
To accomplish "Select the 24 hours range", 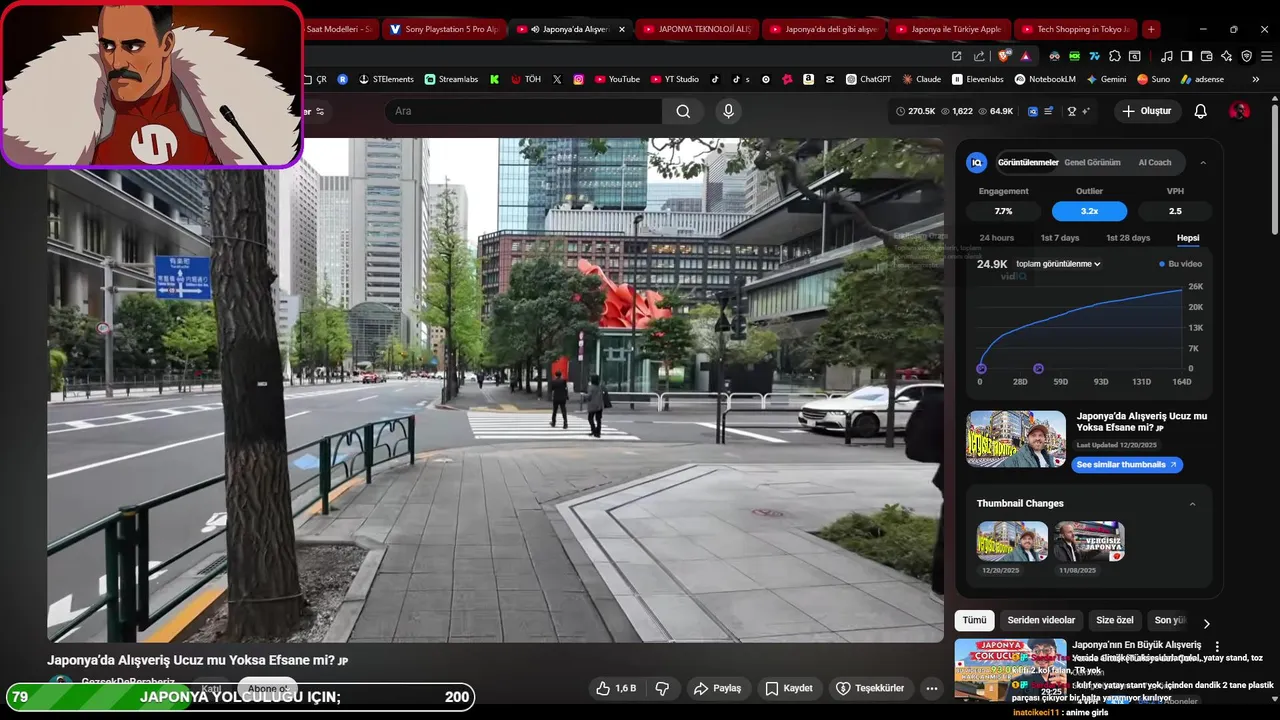I will click(996, 238).
